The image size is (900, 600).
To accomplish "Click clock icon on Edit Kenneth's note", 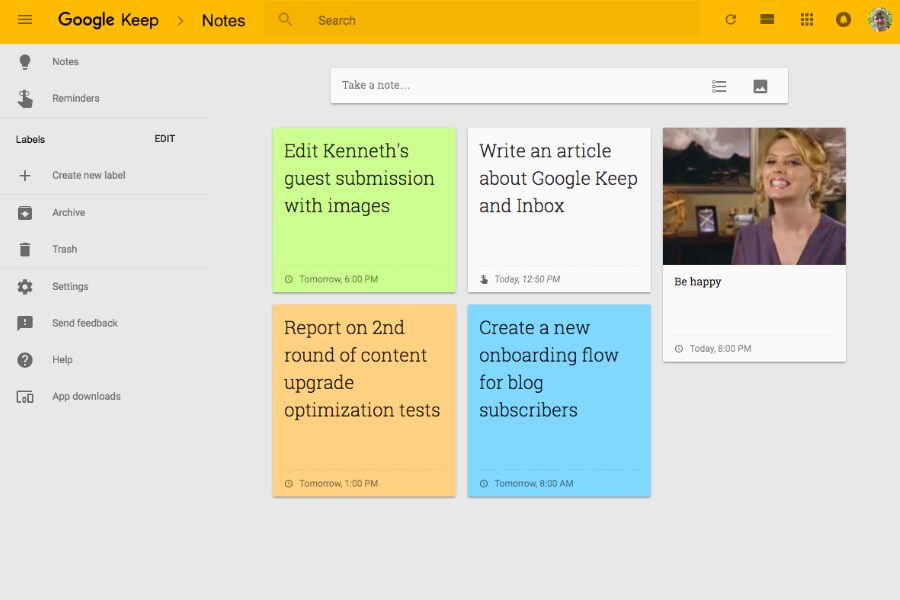I will [289, 279].
